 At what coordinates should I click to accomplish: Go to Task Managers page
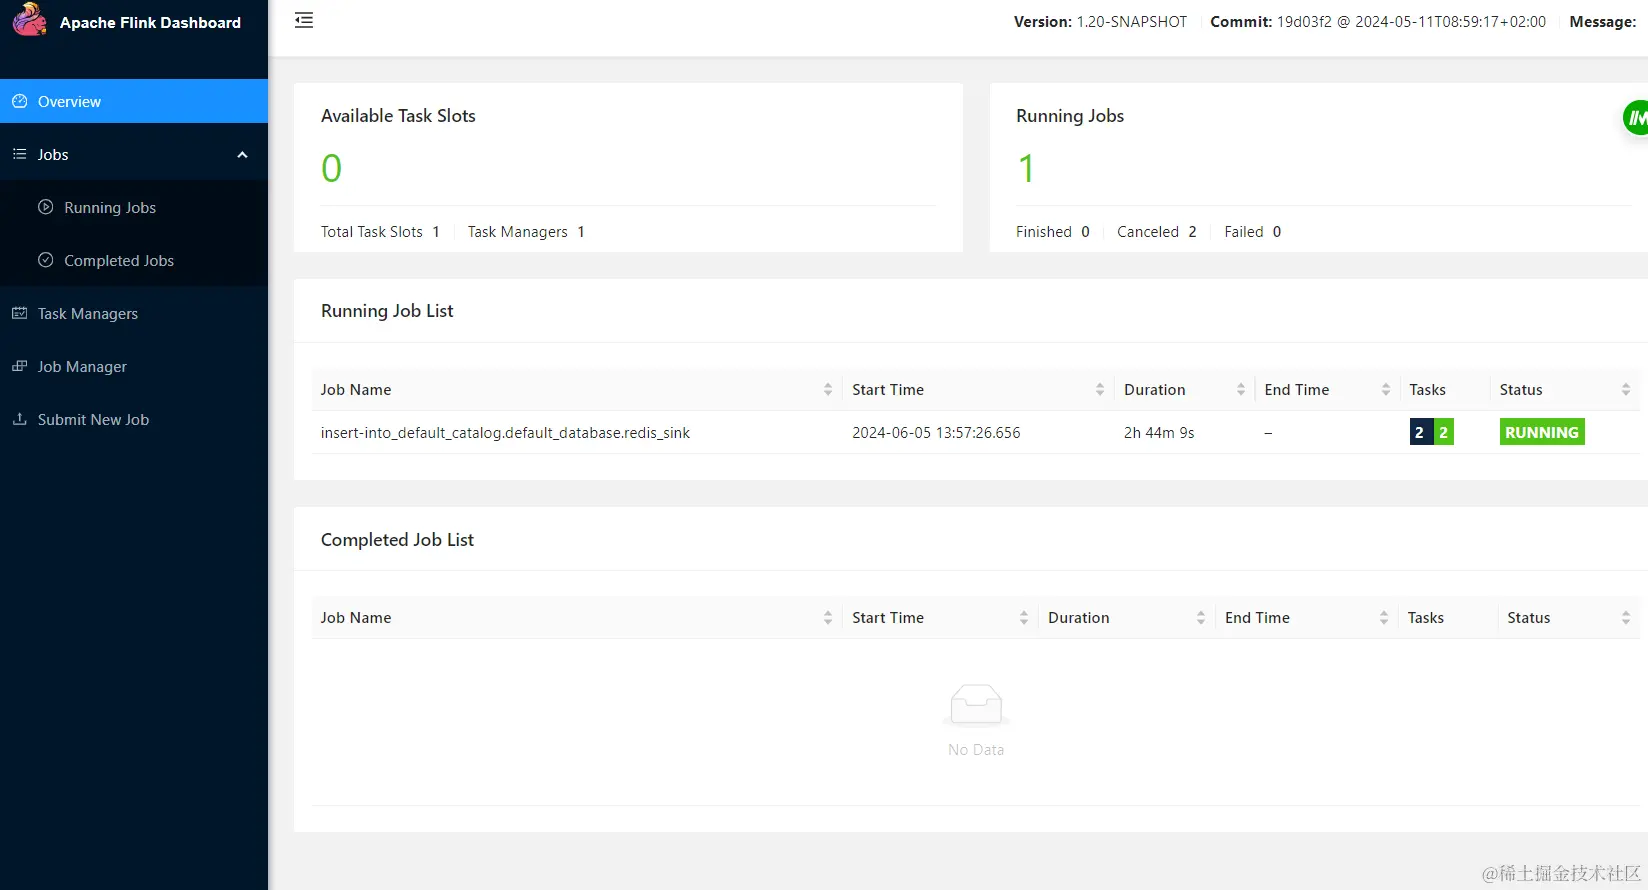[134, 313]
